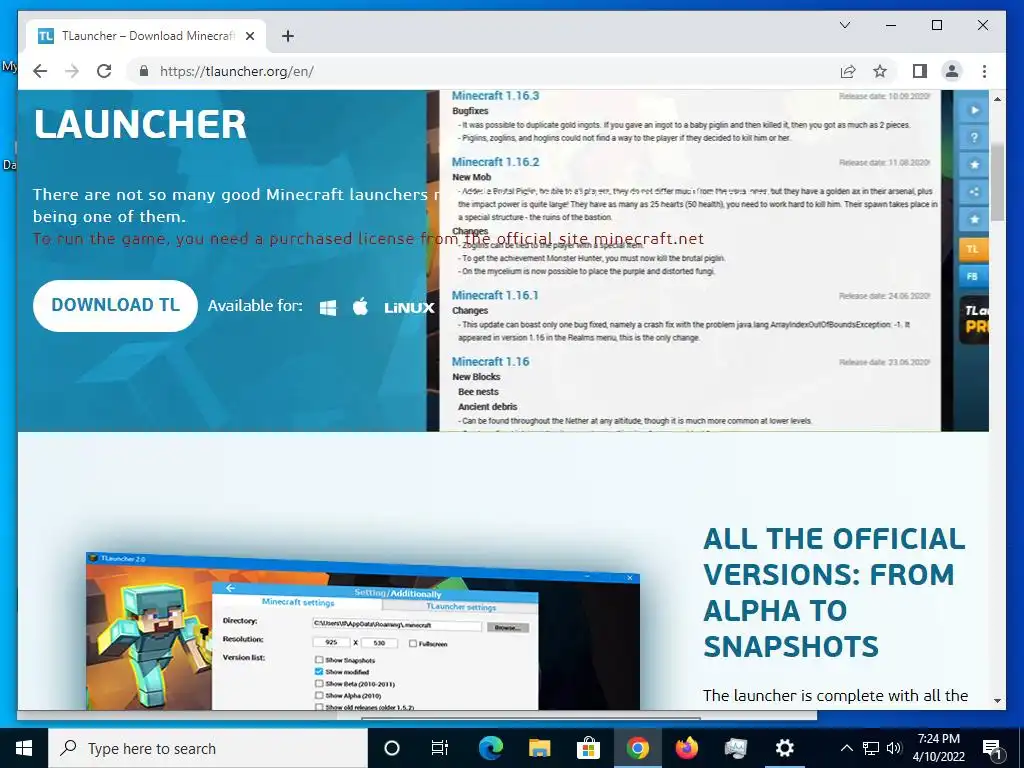This screenshot has height=768, width=1024.
Task: Open Cortana circle icon on taskbar
Action: (392, 748)
